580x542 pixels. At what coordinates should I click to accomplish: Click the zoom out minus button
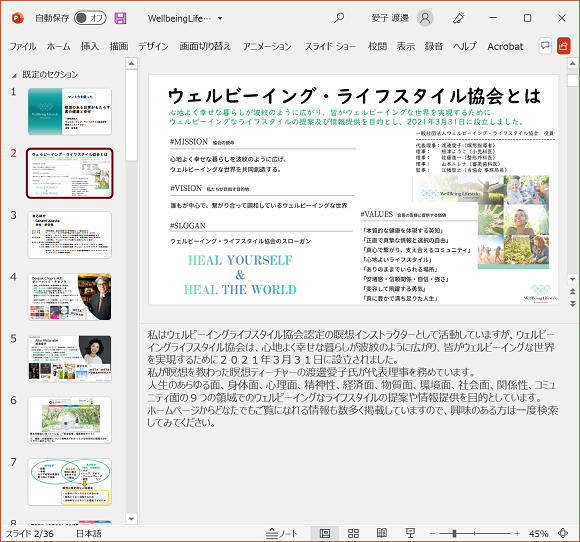click(x=432, y=533)
